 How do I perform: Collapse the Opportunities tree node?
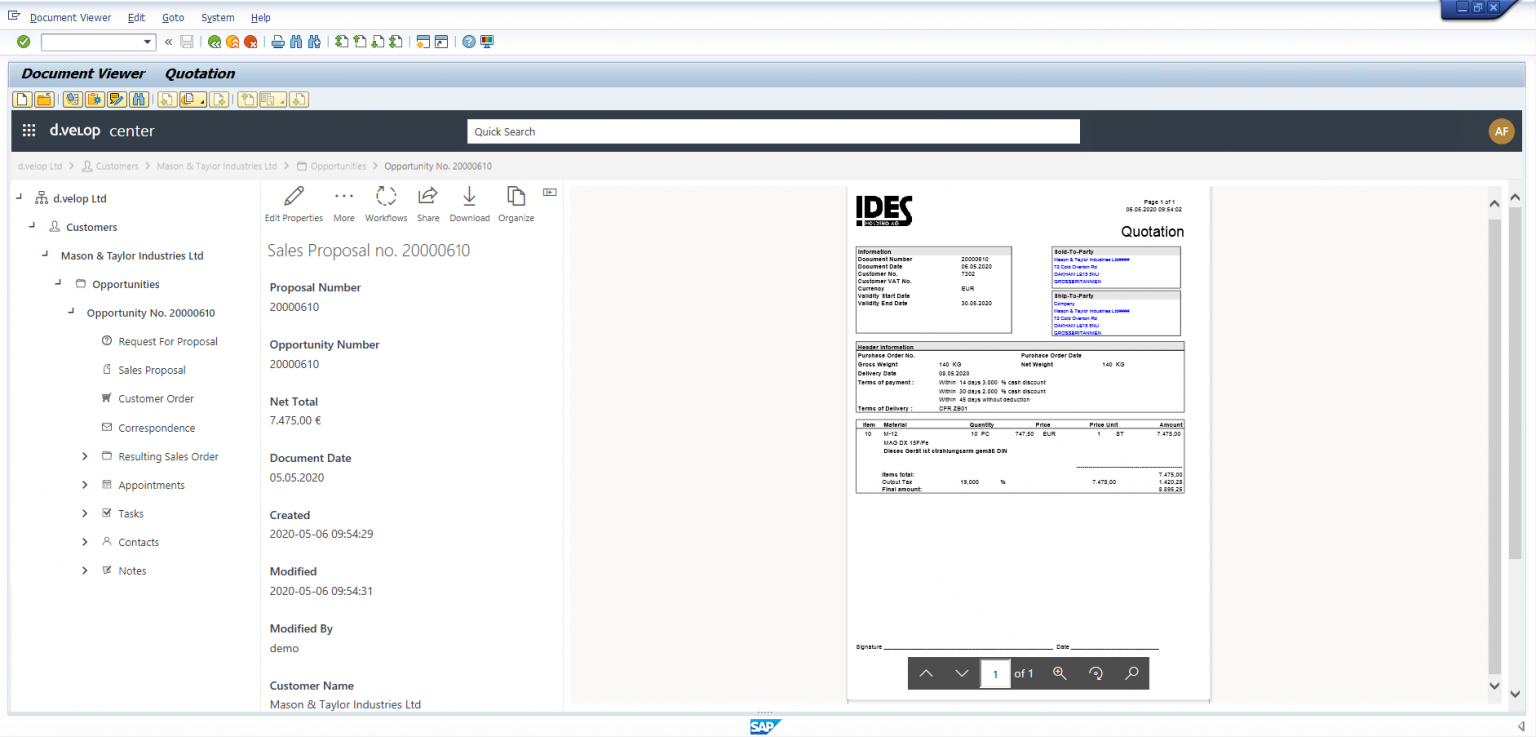(58, 283)
